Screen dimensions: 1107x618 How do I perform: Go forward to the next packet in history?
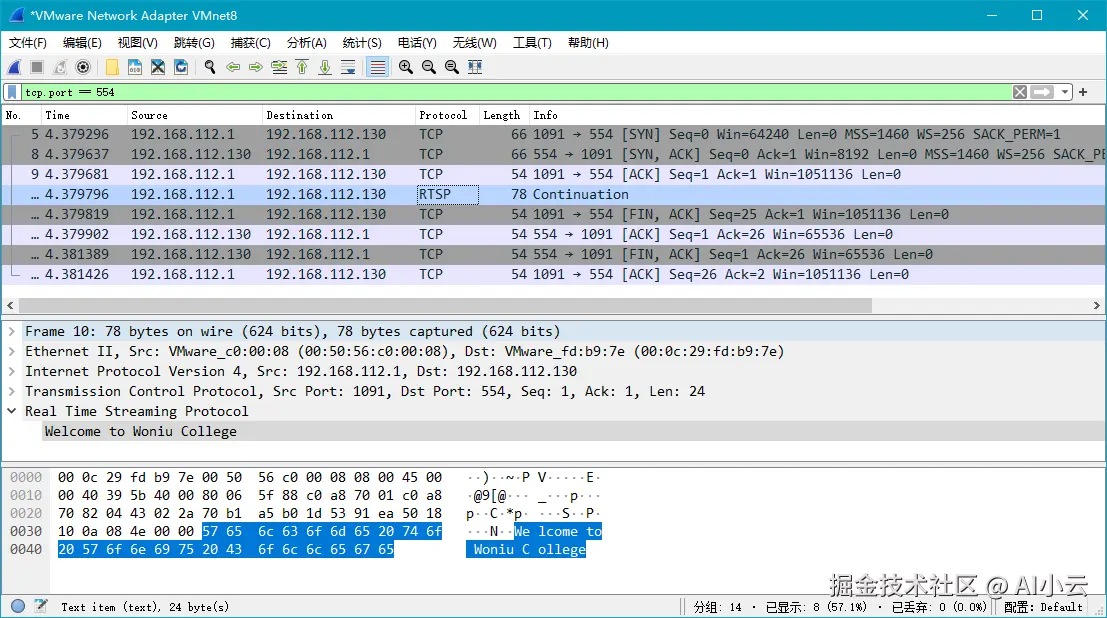pos(256,67)
